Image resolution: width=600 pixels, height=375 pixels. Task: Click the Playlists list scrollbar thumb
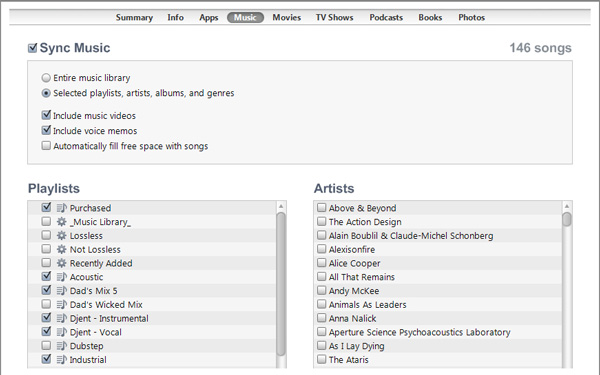(281, 284)
